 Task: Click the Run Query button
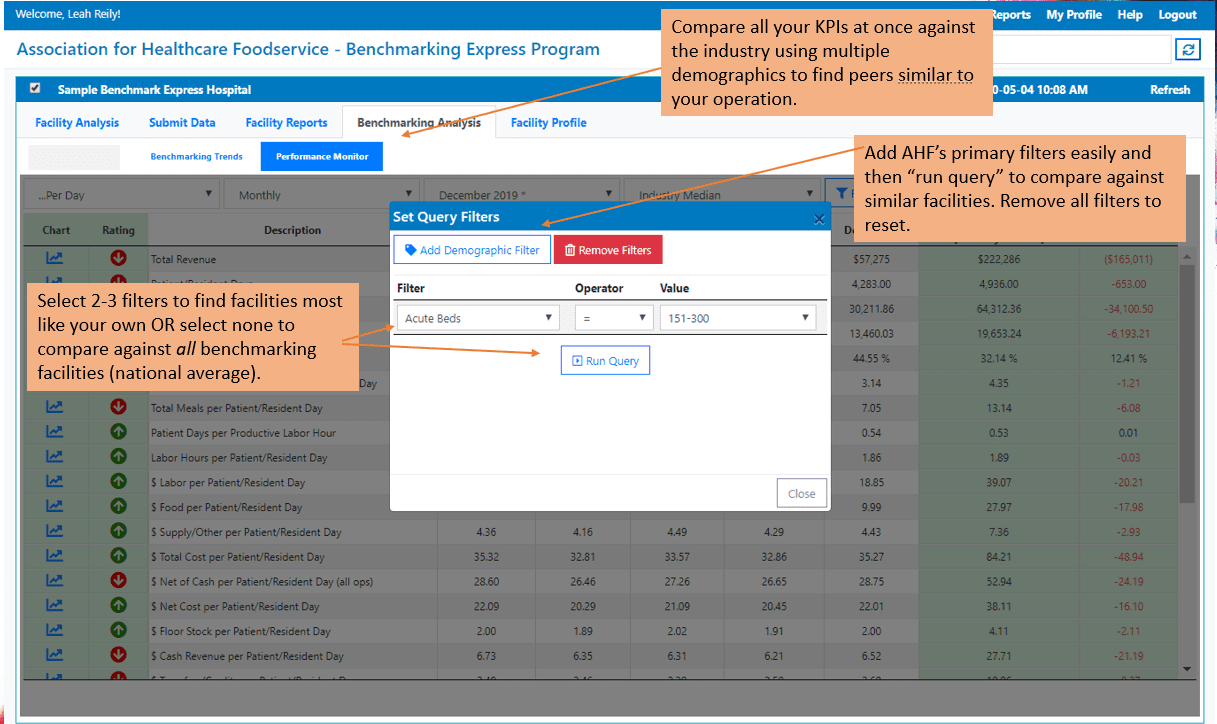coord(605,361)
